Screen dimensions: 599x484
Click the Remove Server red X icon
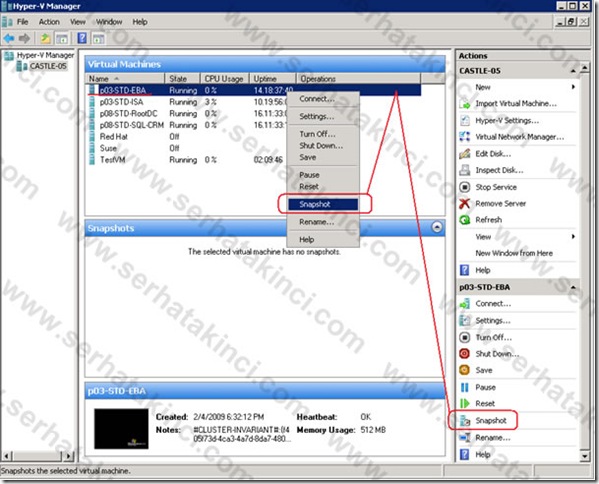[x=465, y=203]
